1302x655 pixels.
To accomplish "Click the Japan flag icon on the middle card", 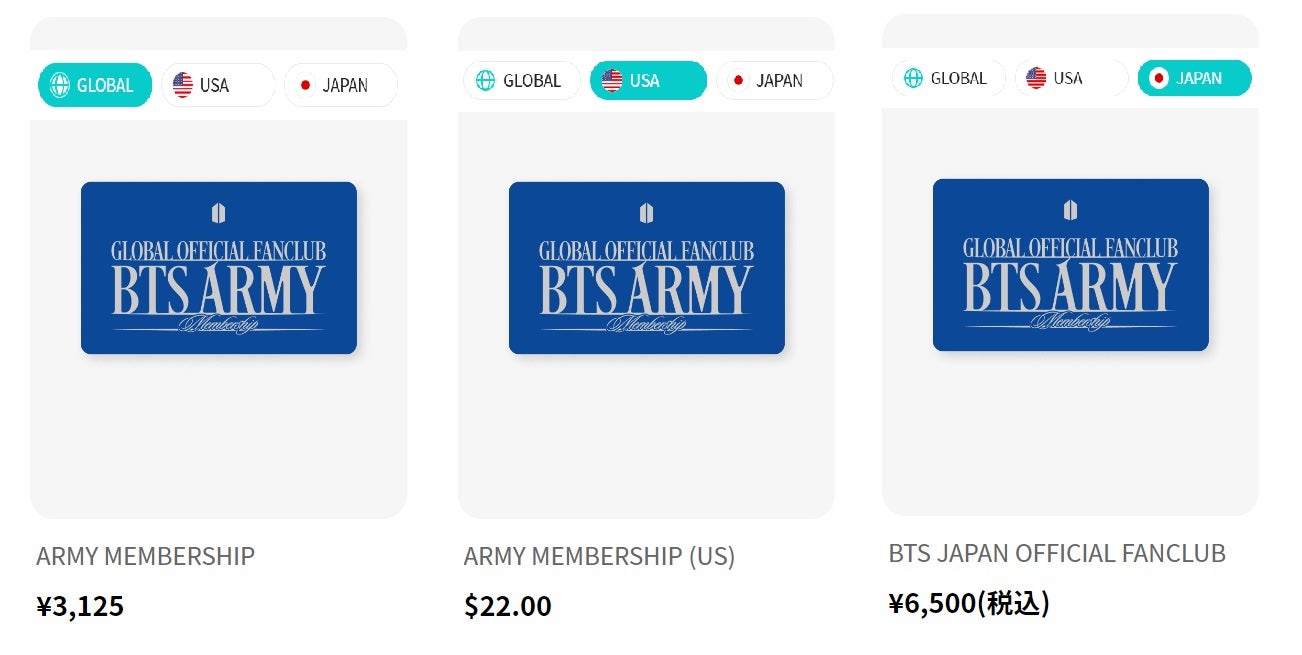I will click(x=738, y=80).
